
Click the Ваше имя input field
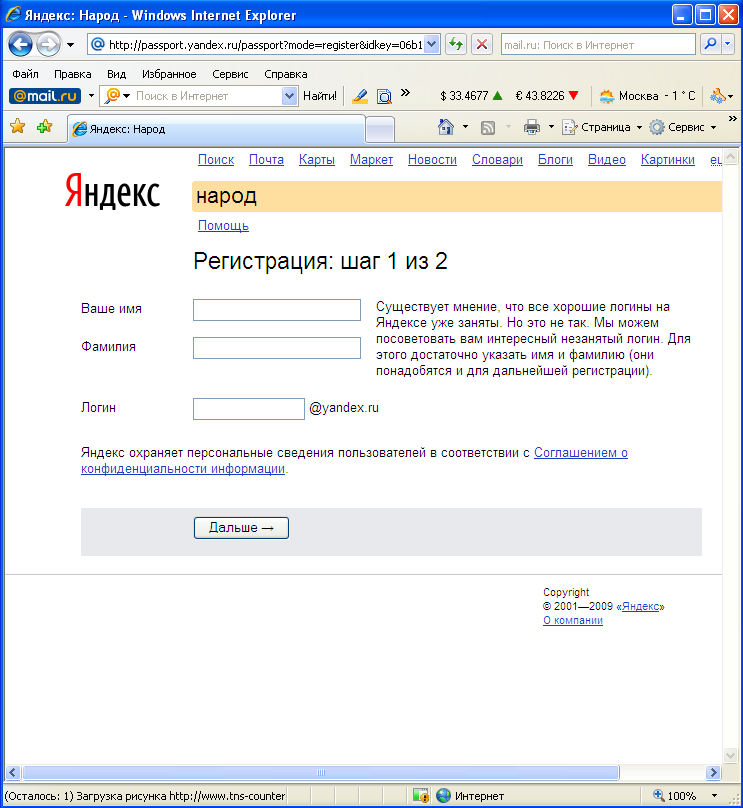277,310
